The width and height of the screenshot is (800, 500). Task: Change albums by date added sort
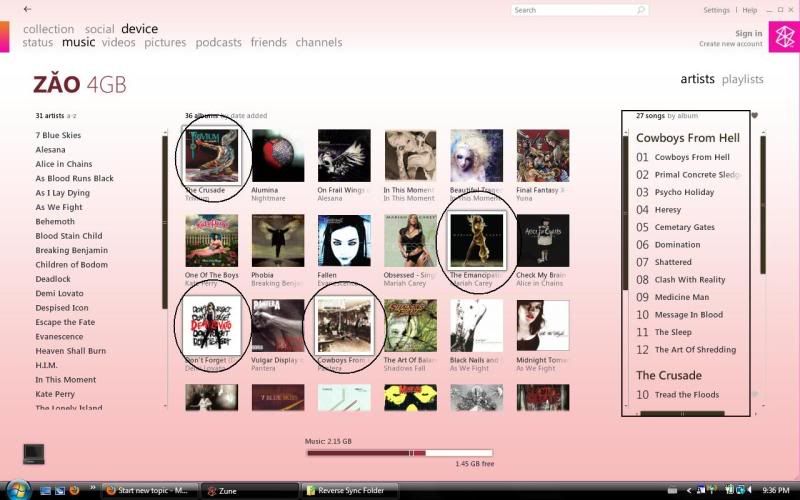point(244,116)
